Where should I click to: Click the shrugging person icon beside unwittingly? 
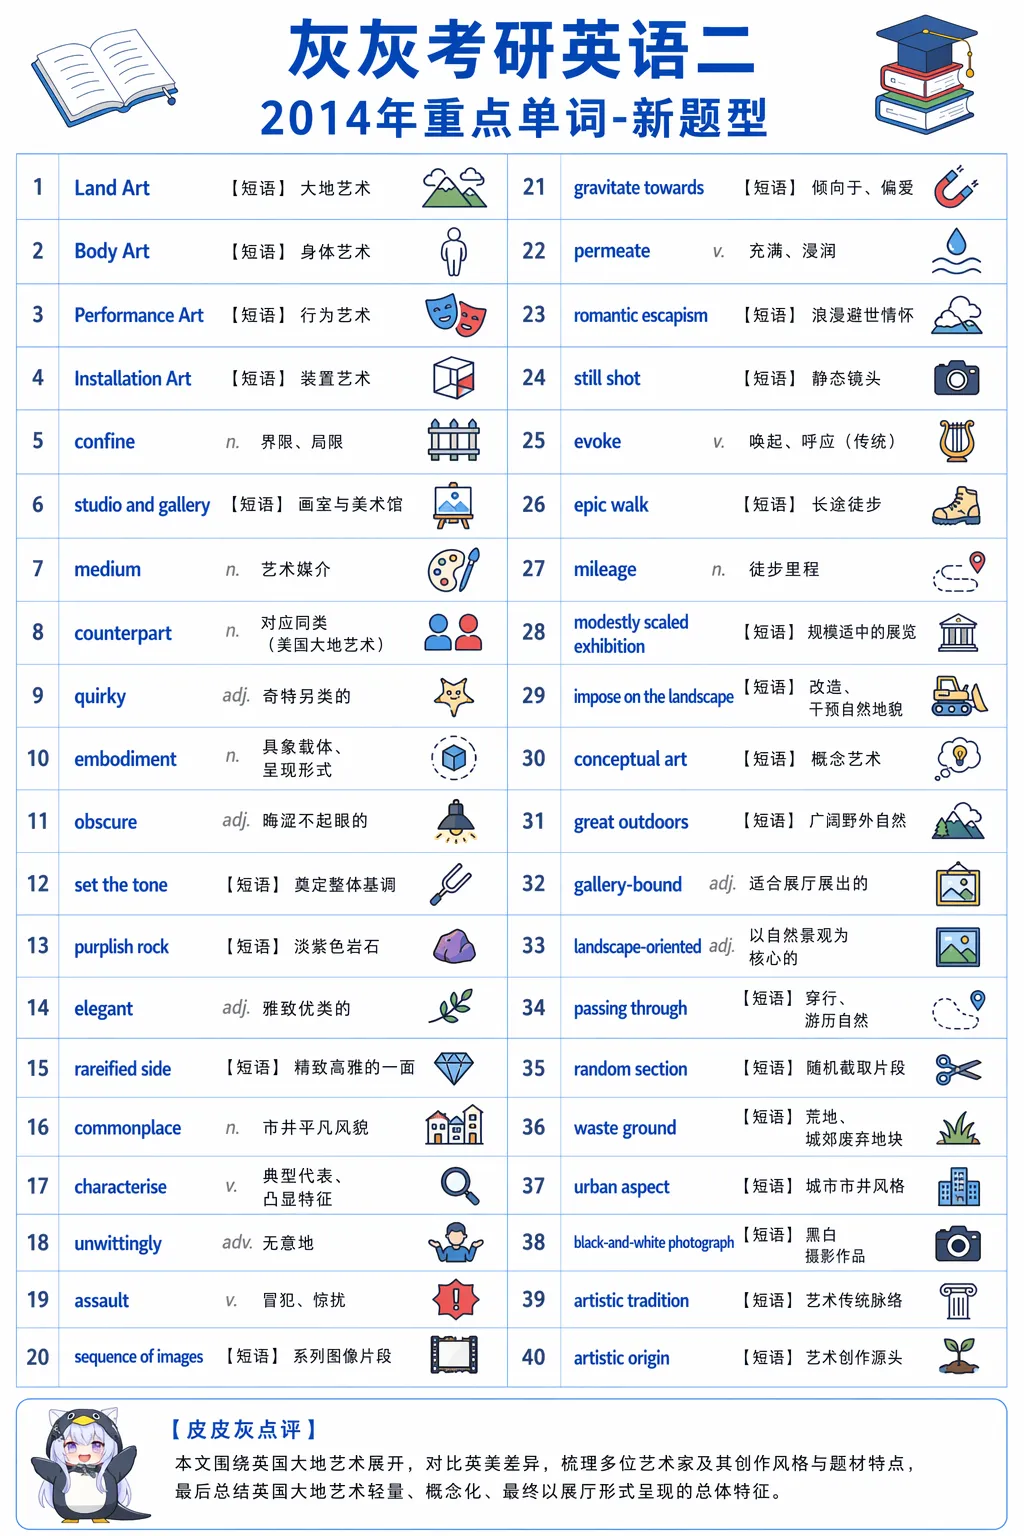(456, 1242)
